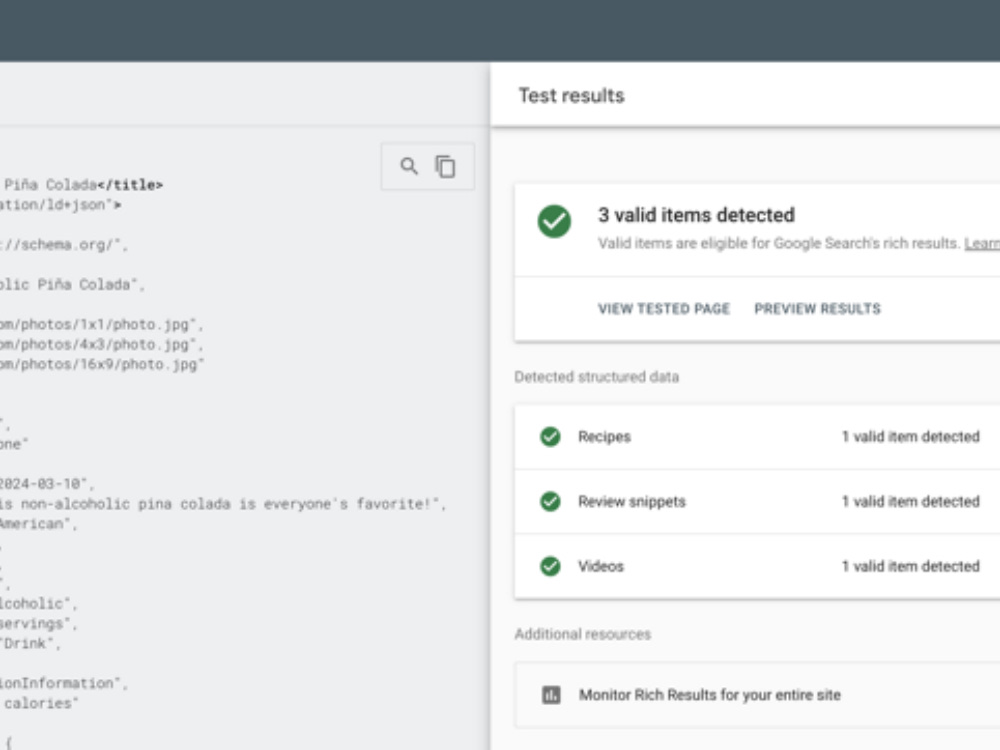The width and height of the screenshot is (1000, 750).
Task: Select Recipes' '1 valid item detected' text
Action: (910, 437)
